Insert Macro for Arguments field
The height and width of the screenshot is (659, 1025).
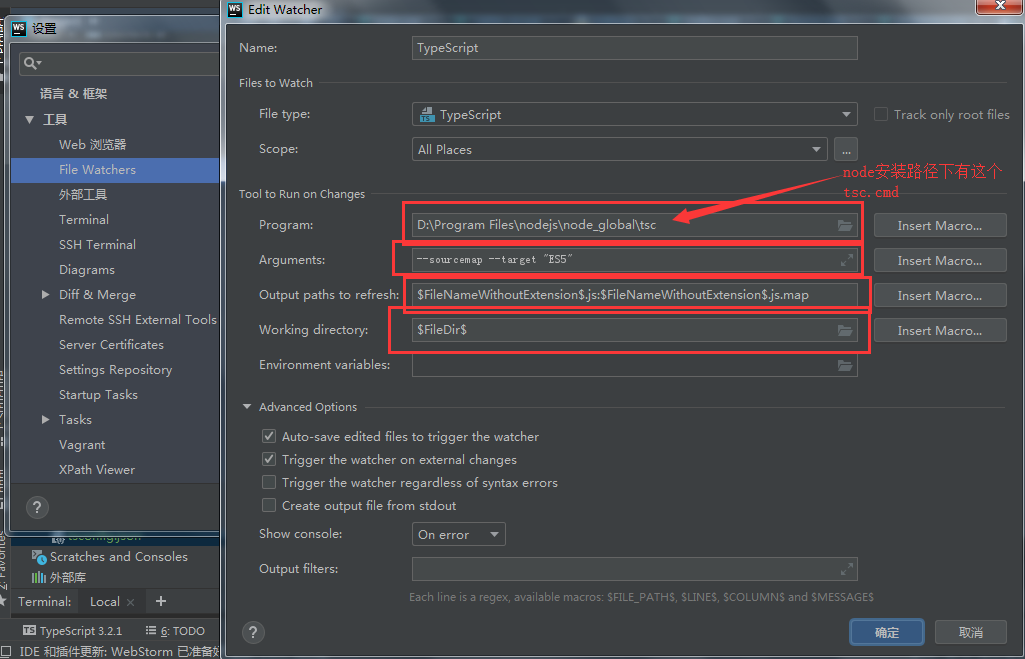pos(940,260)
